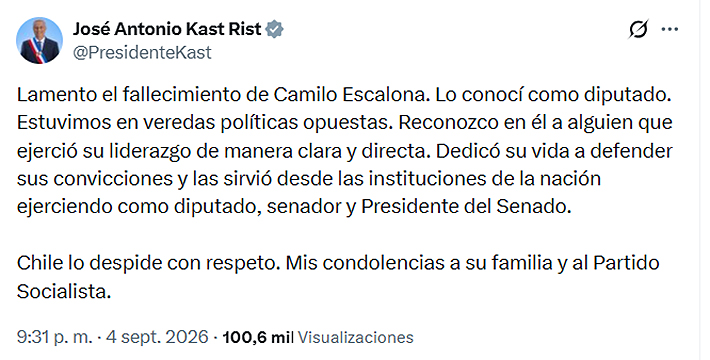The image size is (710, 360).
Task: Click the 100,6 mil view count
Action: (x=258, y=337)
